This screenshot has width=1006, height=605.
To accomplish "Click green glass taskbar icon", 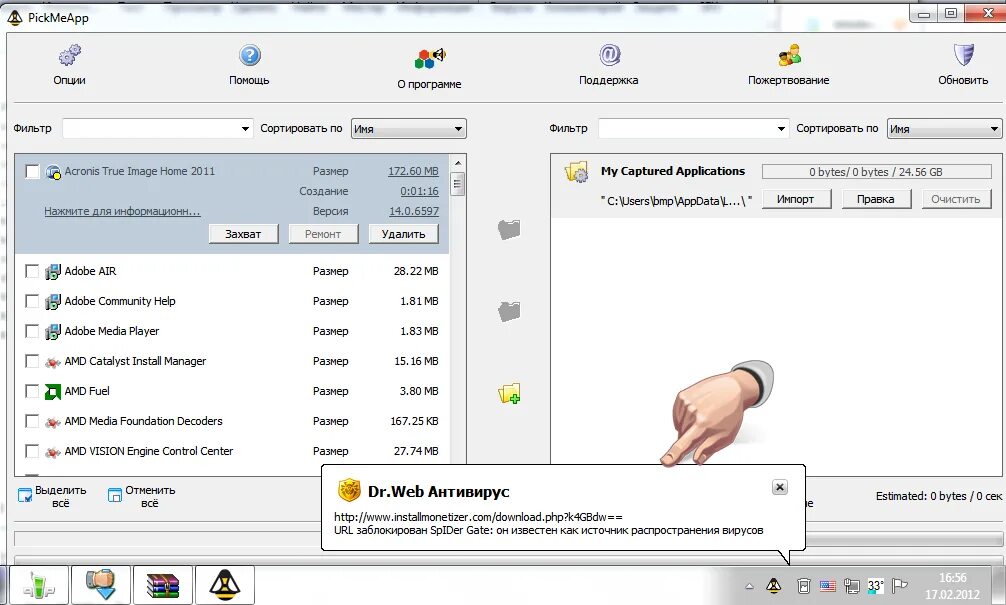I will click(38, 585).
